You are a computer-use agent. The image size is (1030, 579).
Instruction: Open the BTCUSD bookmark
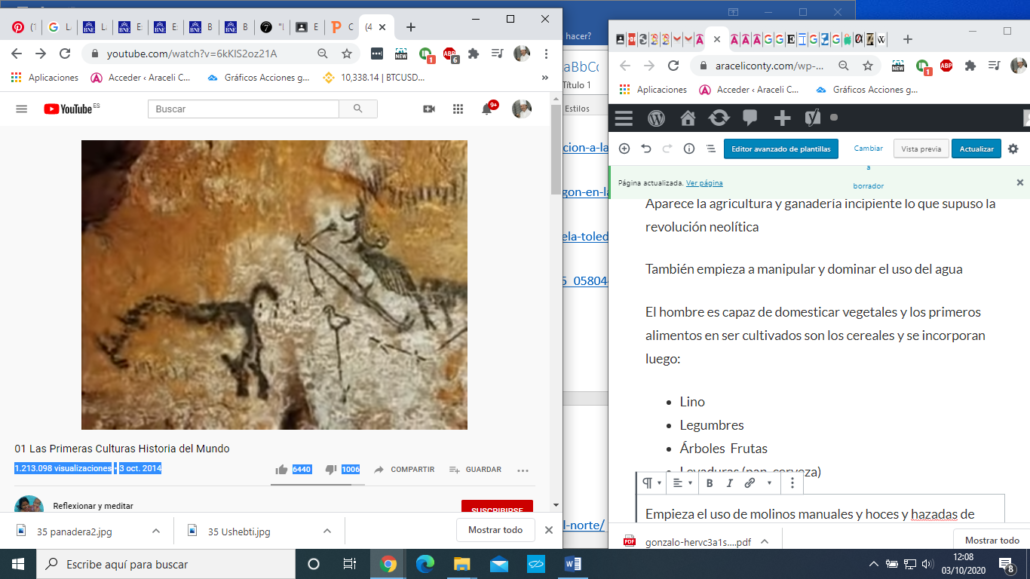coord(374,78)
